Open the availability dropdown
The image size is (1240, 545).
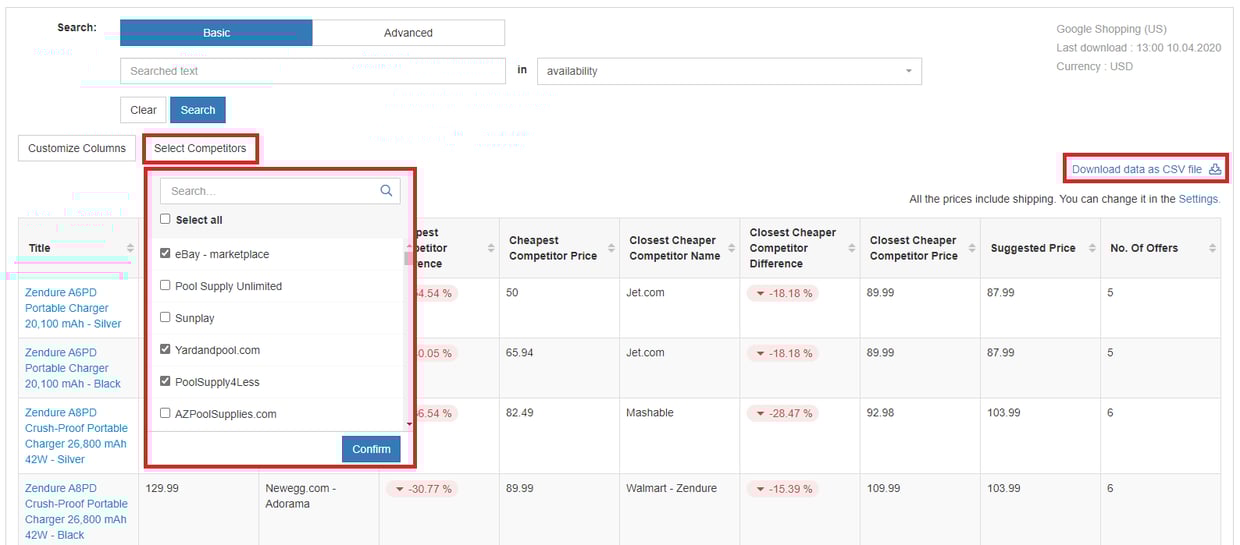(729, 71)
